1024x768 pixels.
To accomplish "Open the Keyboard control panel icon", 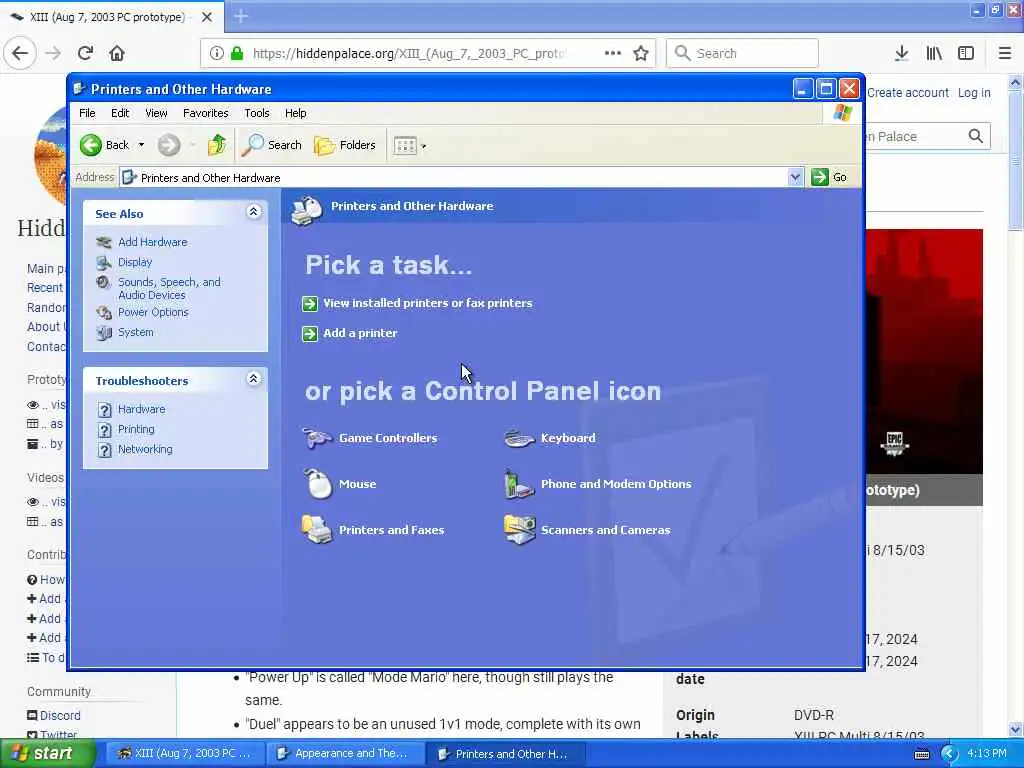I will (519, 438).
